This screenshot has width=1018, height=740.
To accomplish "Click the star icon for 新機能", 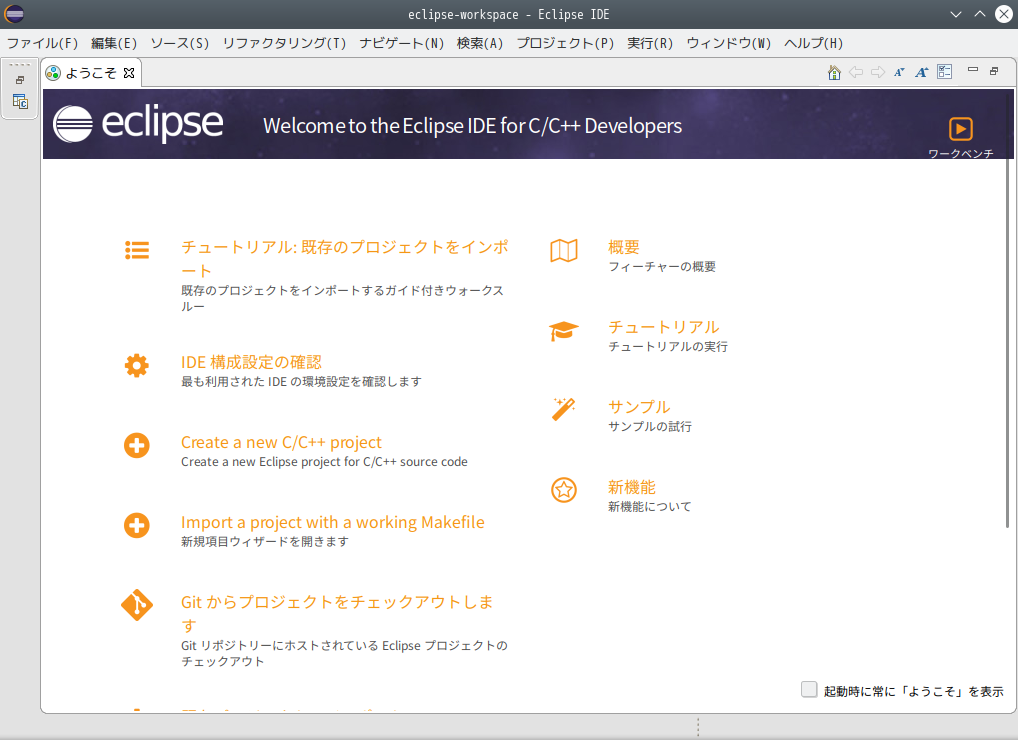I will point(564,490).
